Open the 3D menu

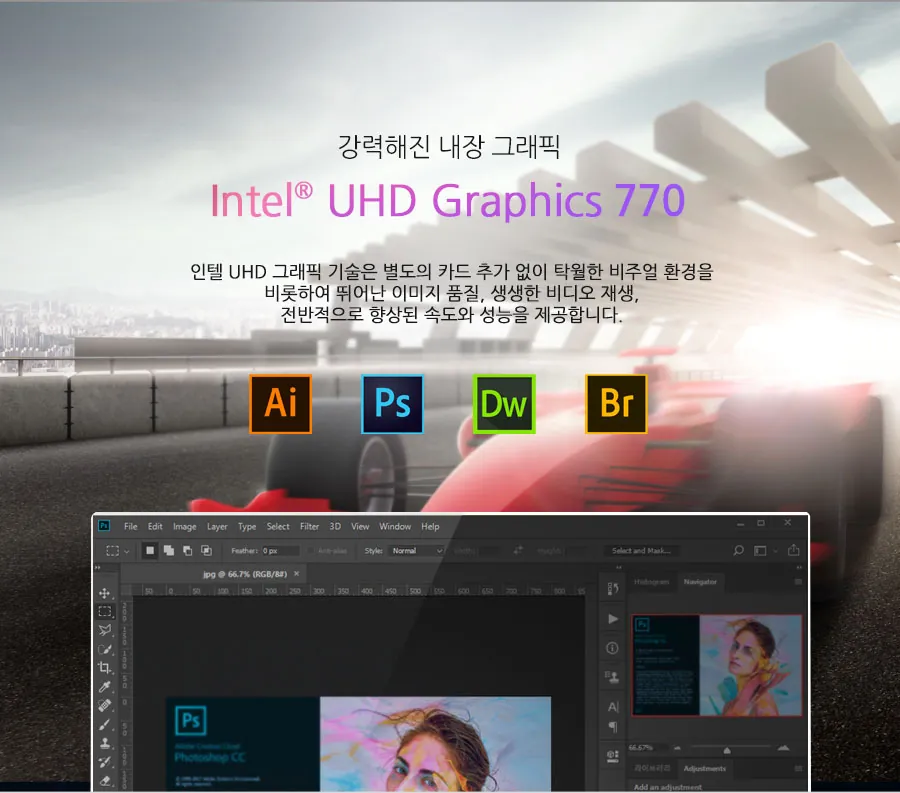[335, 526]
